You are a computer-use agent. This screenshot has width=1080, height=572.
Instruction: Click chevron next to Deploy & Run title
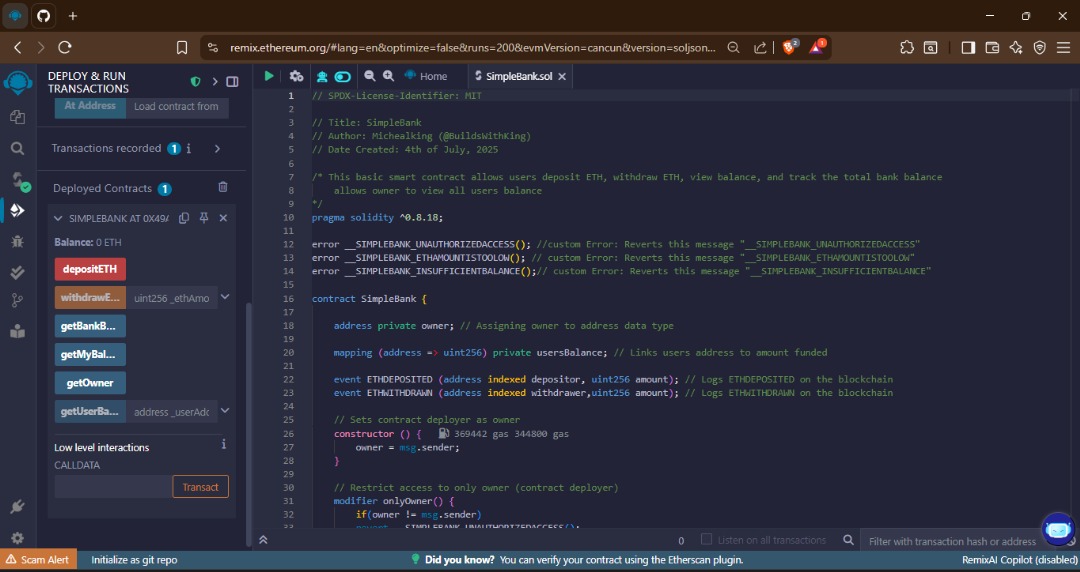click(215, 81)
